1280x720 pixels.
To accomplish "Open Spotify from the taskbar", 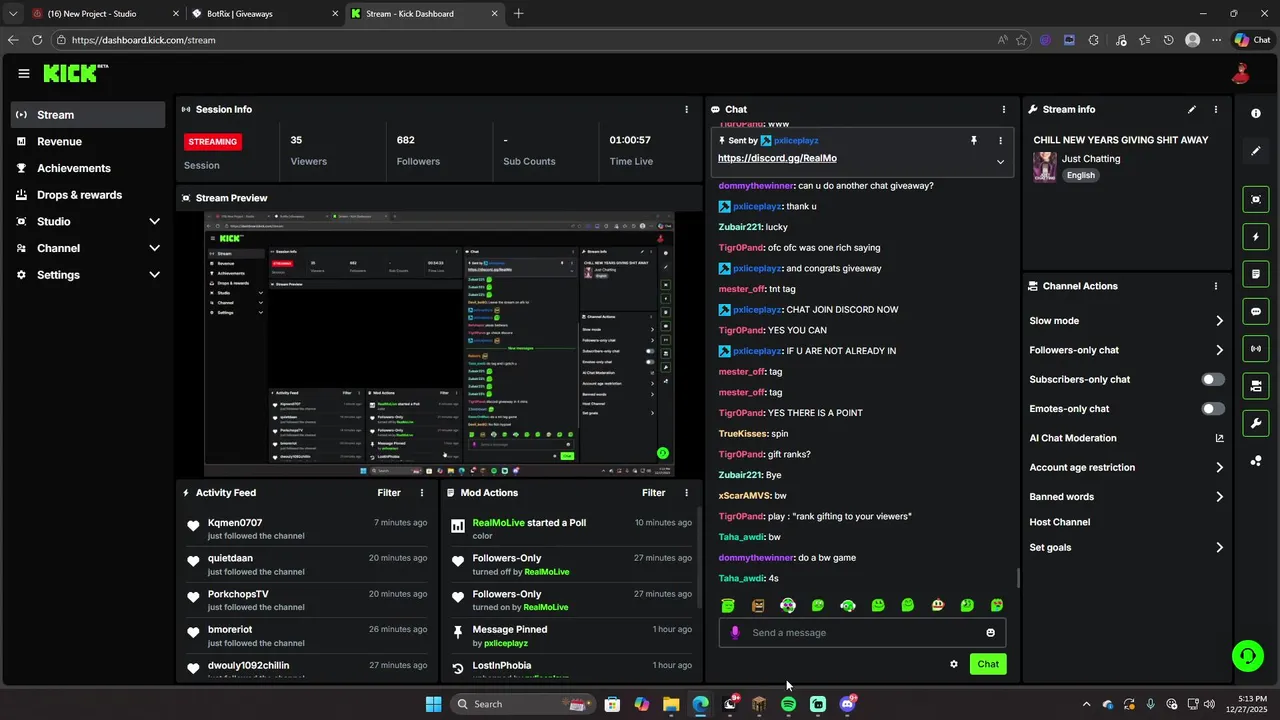I will 788,704.
